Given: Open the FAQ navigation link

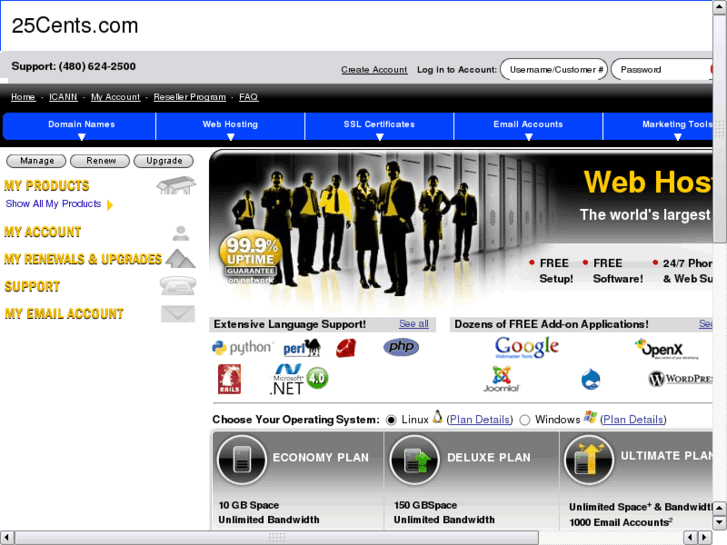Looking at the screenshot, I should [x=249, y=97].
